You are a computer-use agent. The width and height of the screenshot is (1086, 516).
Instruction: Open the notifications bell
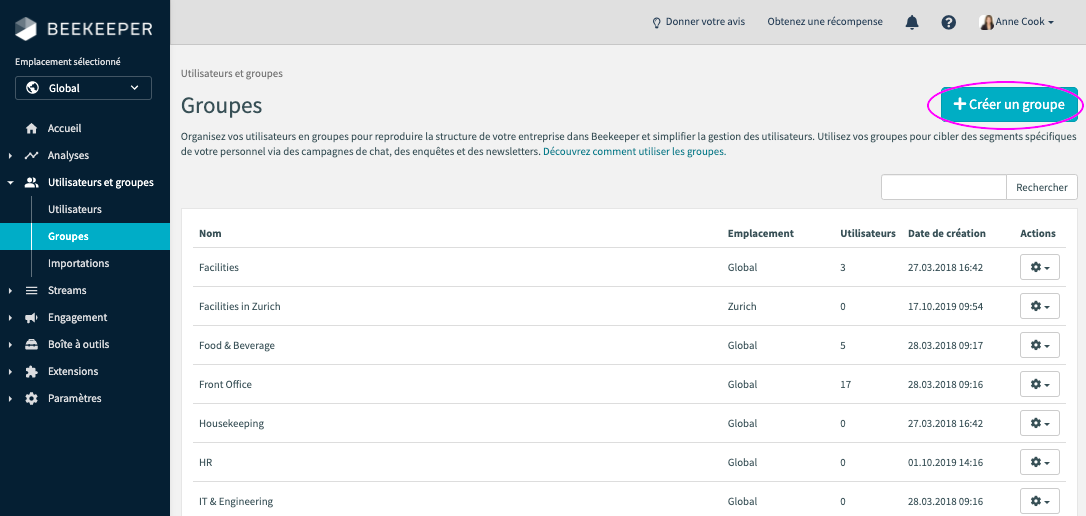(x=912, y=22)
